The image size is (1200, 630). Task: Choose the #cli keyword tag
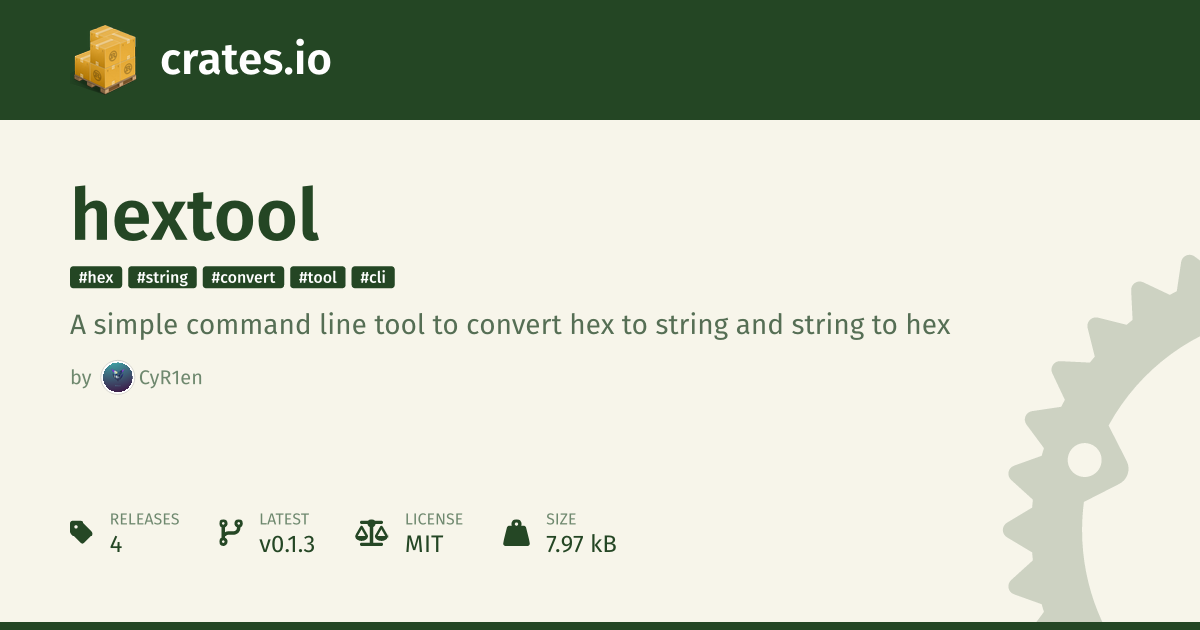[373, 277]
